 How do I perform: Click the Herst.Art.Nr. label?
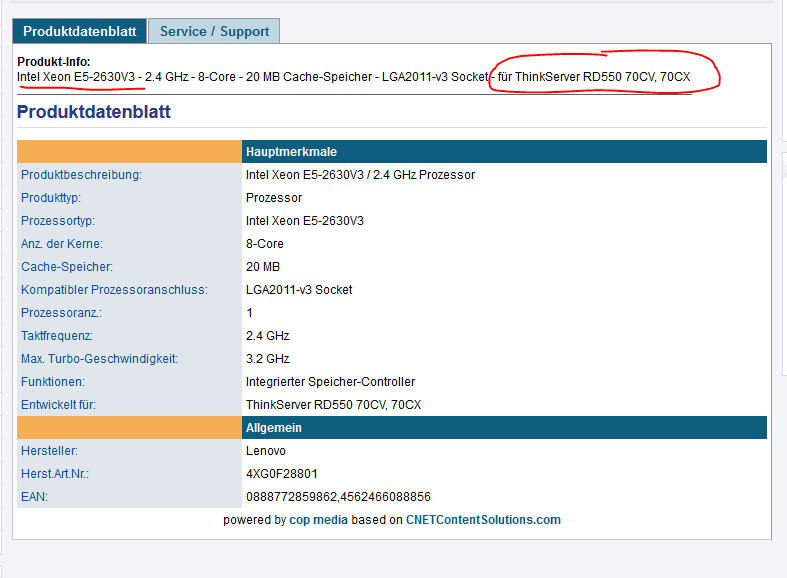55,474
